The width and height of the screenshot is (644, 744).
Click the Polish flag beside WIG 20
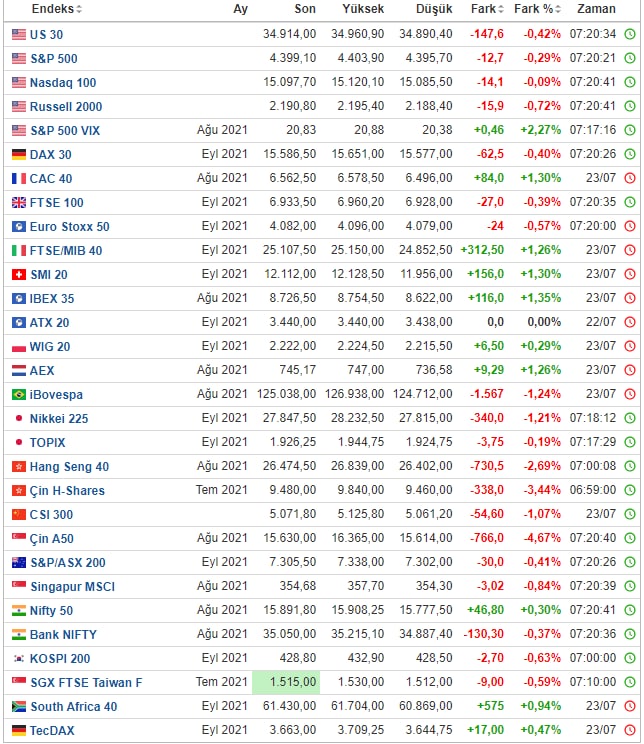pyautogui.click(x=19, y=347)
